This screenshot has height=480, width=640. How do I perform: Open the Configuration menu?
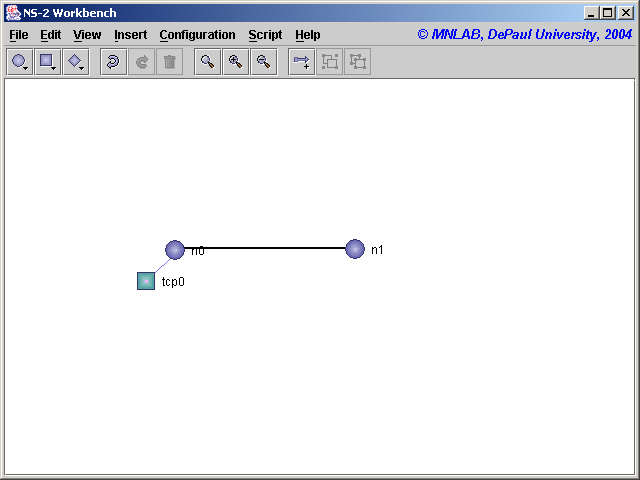click(x=198, y=35)
